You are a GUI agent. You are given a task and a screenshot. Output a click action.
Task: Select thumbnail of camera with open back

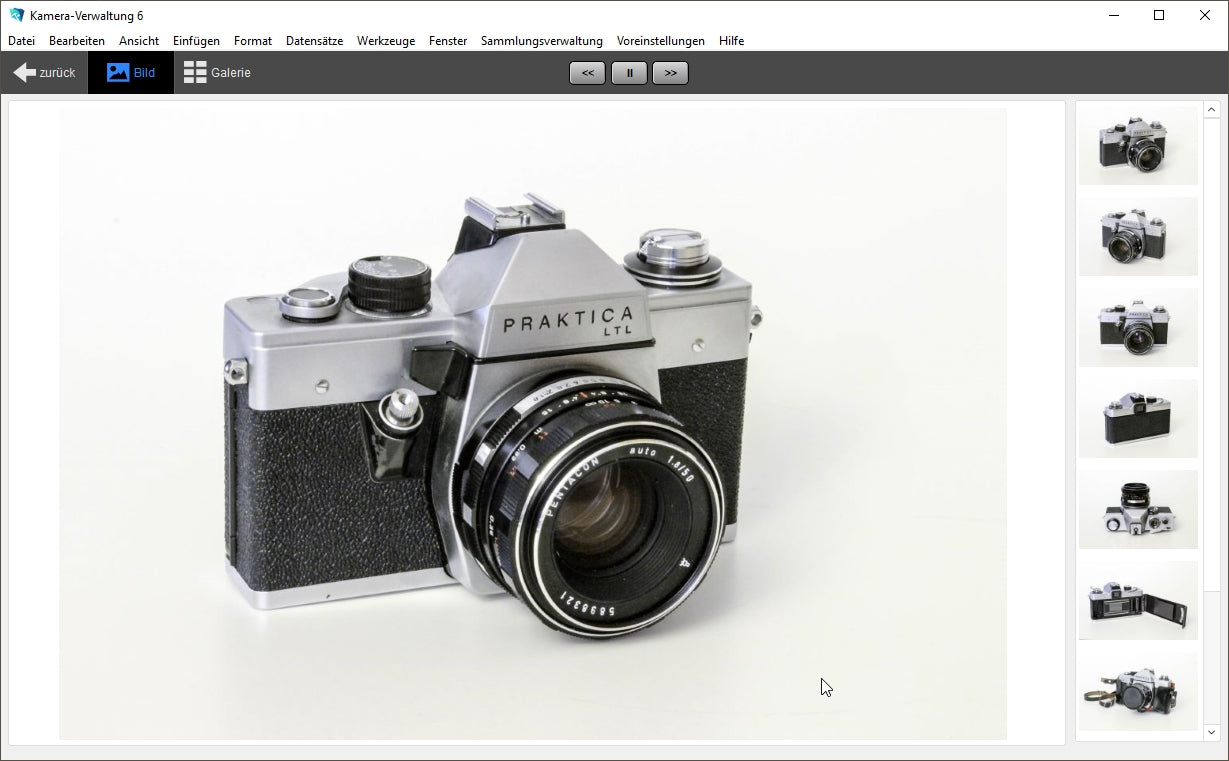point(1138,601)
